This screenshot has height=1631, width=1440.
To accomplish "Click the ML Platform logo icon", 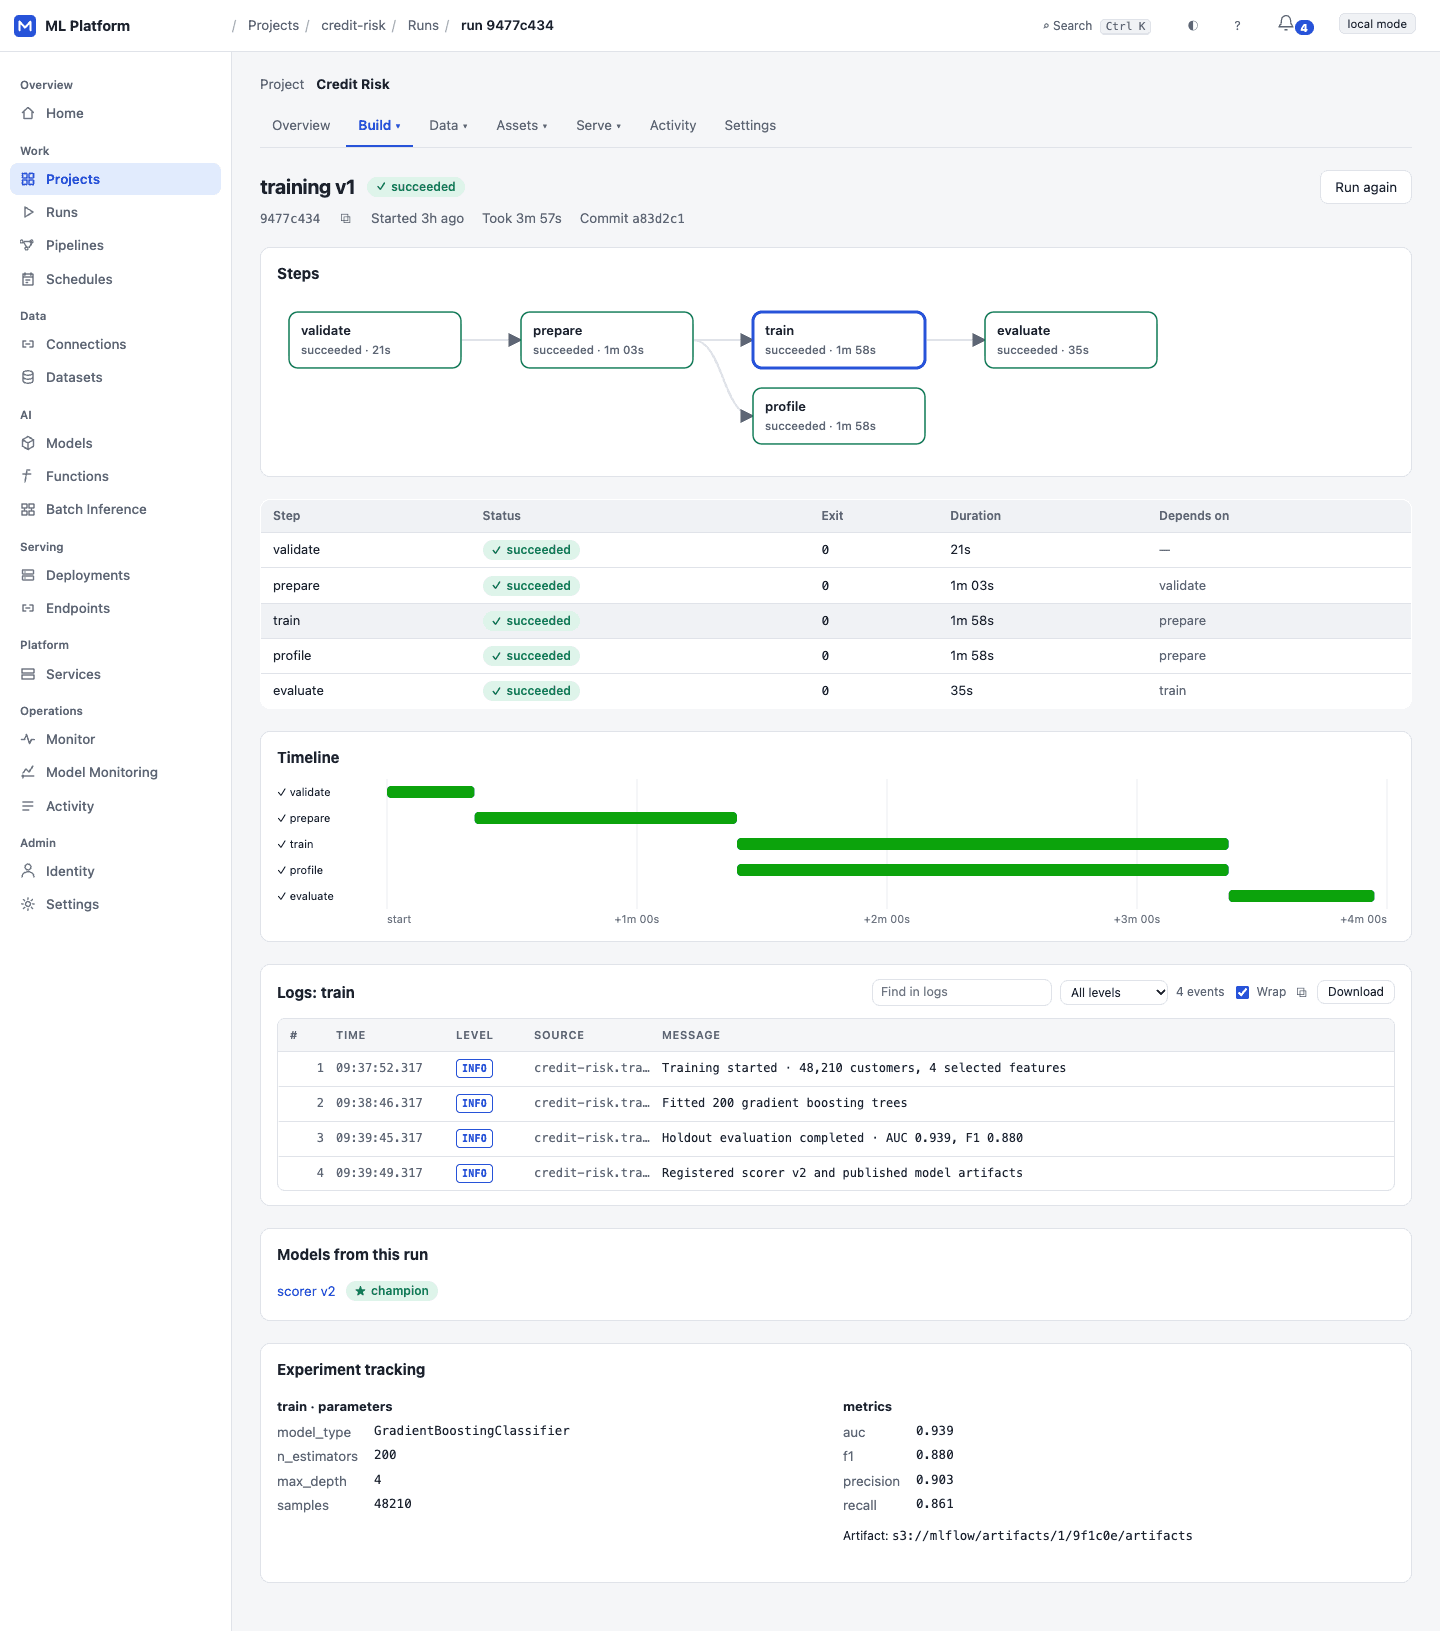I will tap(25, 26).
